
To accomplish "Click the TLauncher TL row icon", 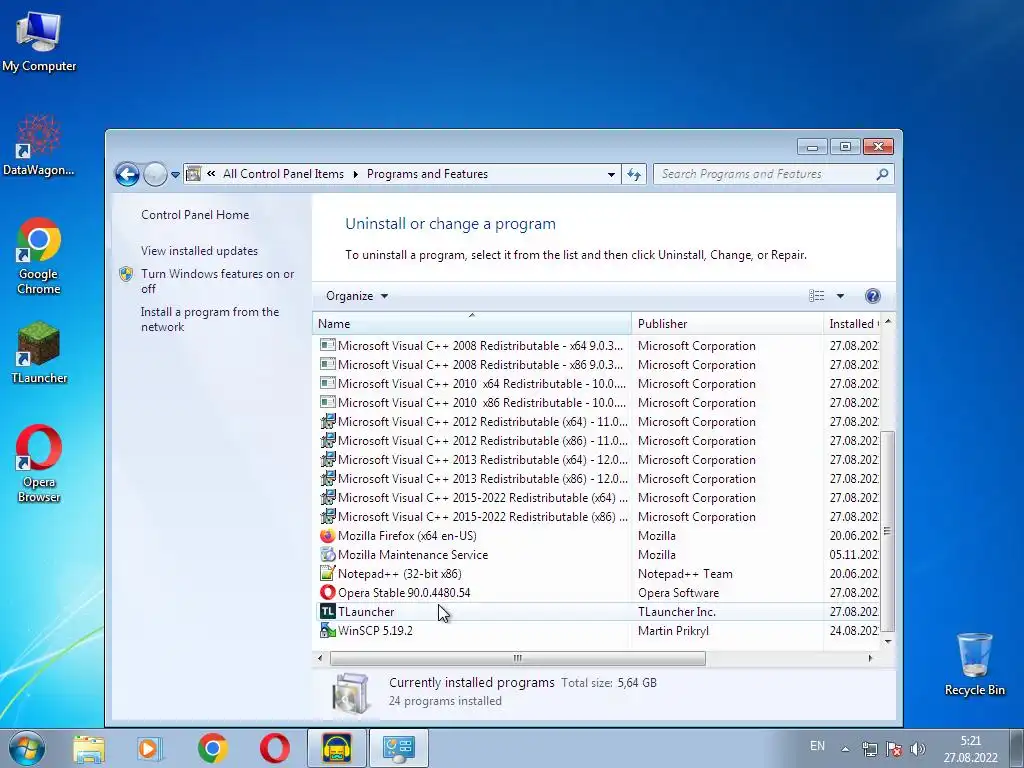I will click(x=327, y=611).
